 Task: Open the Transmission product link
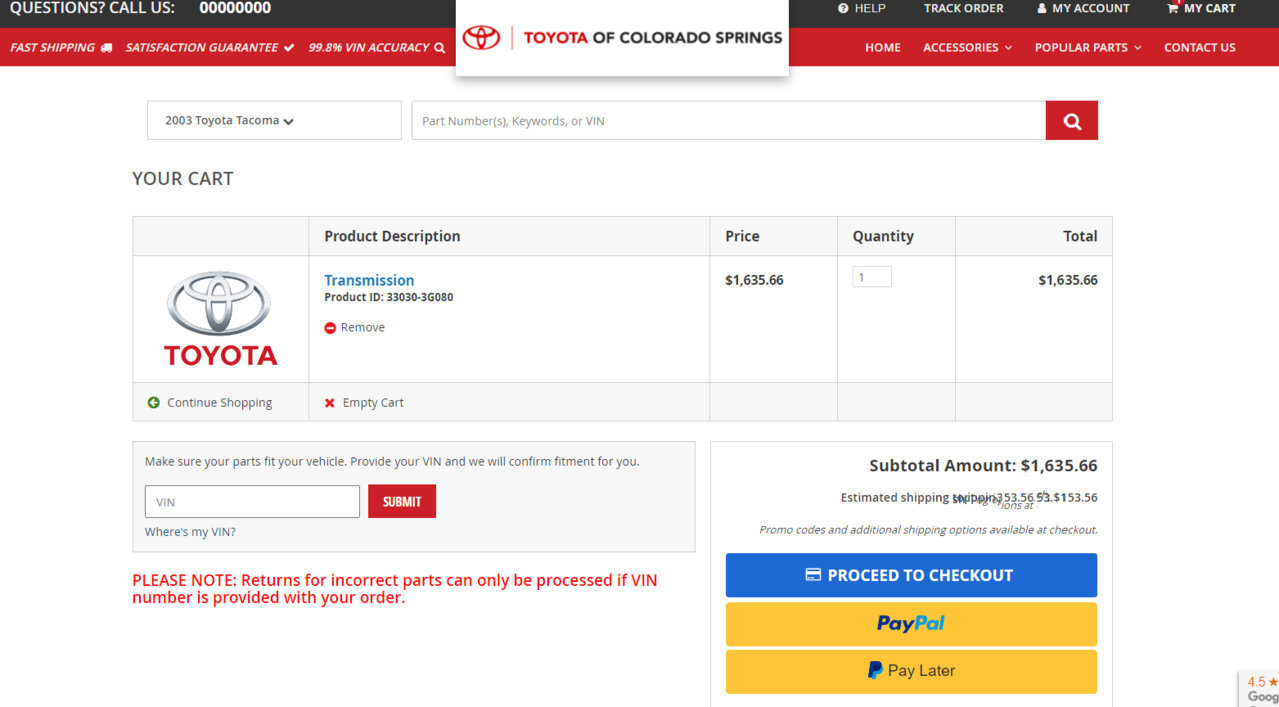369,280
